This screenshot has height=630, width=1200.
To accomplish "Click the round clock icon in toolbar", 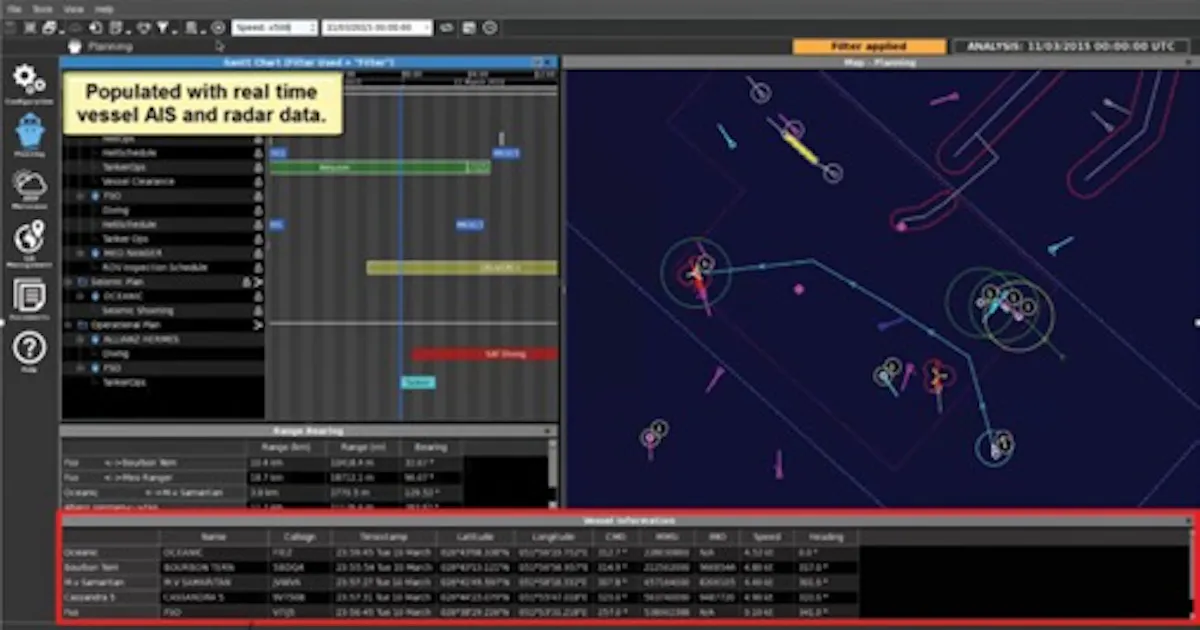I will (490, 27).
